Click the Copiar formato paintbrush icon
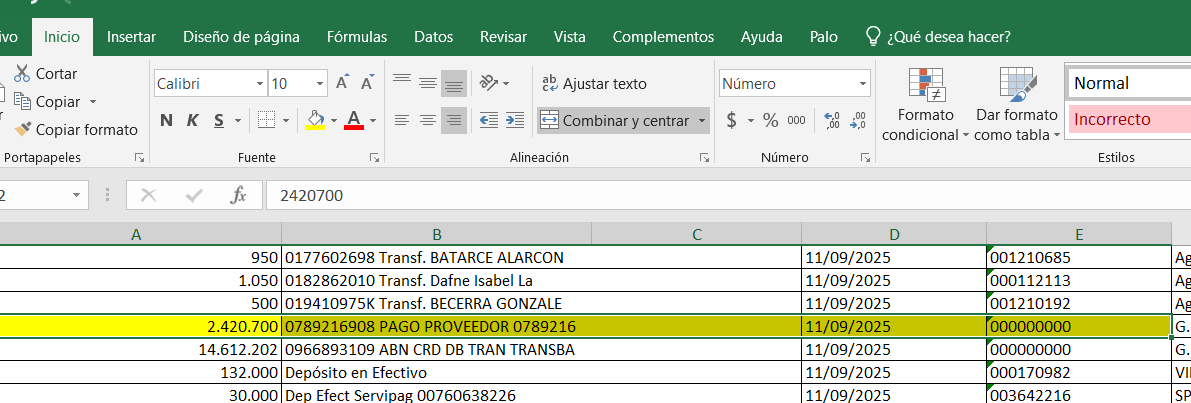Viewport: 1191px width, 403px height. click(x=22, y=129)
